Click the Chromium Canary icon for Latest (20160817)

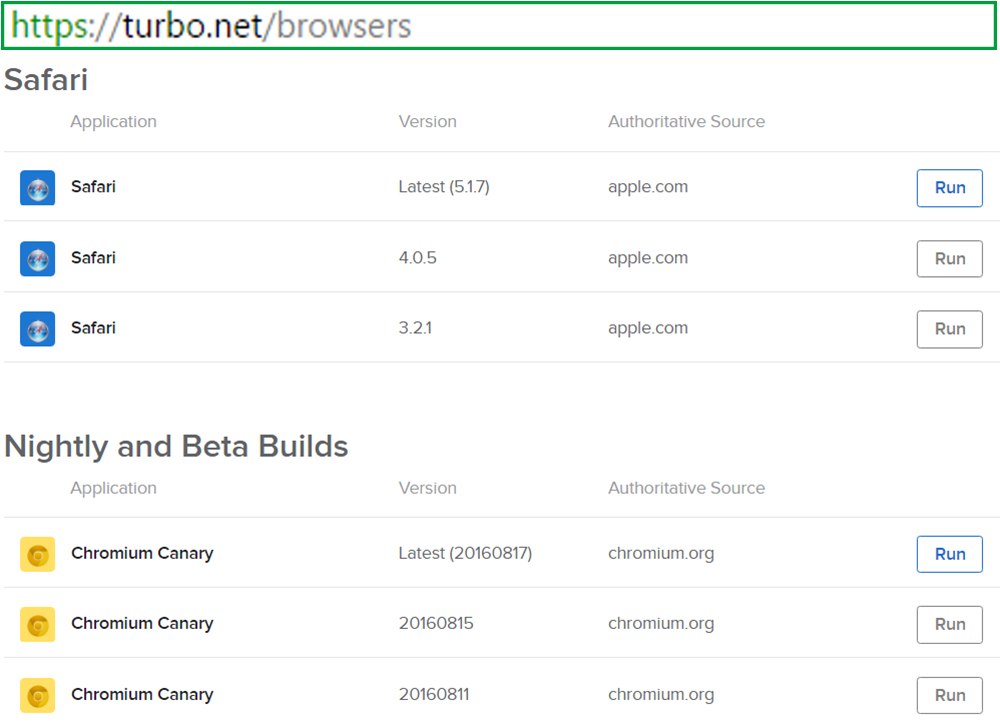37,553
